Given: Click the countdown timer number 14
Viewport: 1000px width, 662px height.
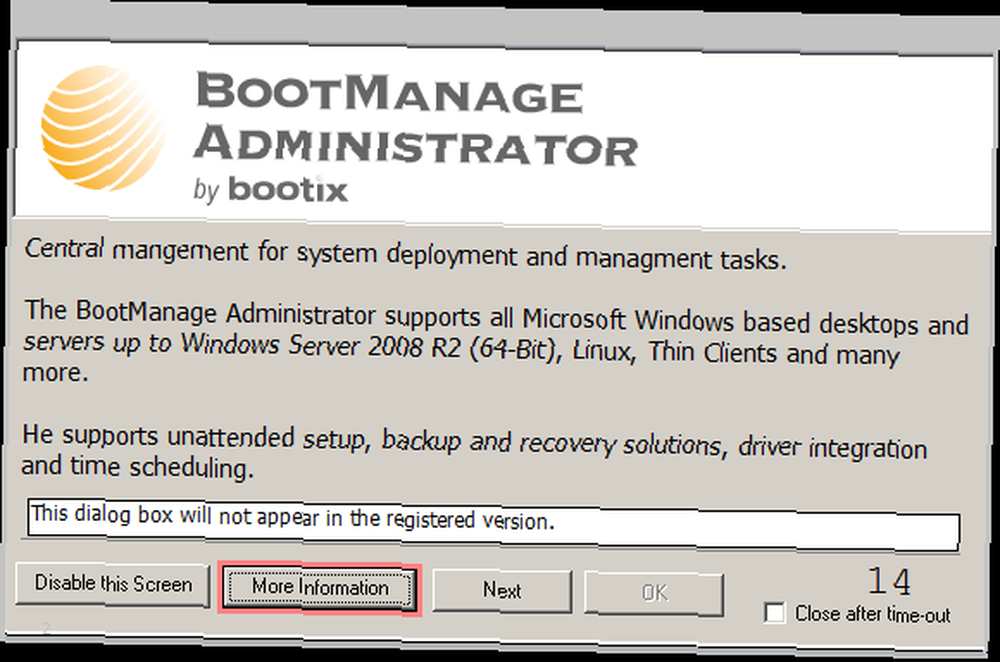Looking at the screenshot, I should [x=889, y=581].
